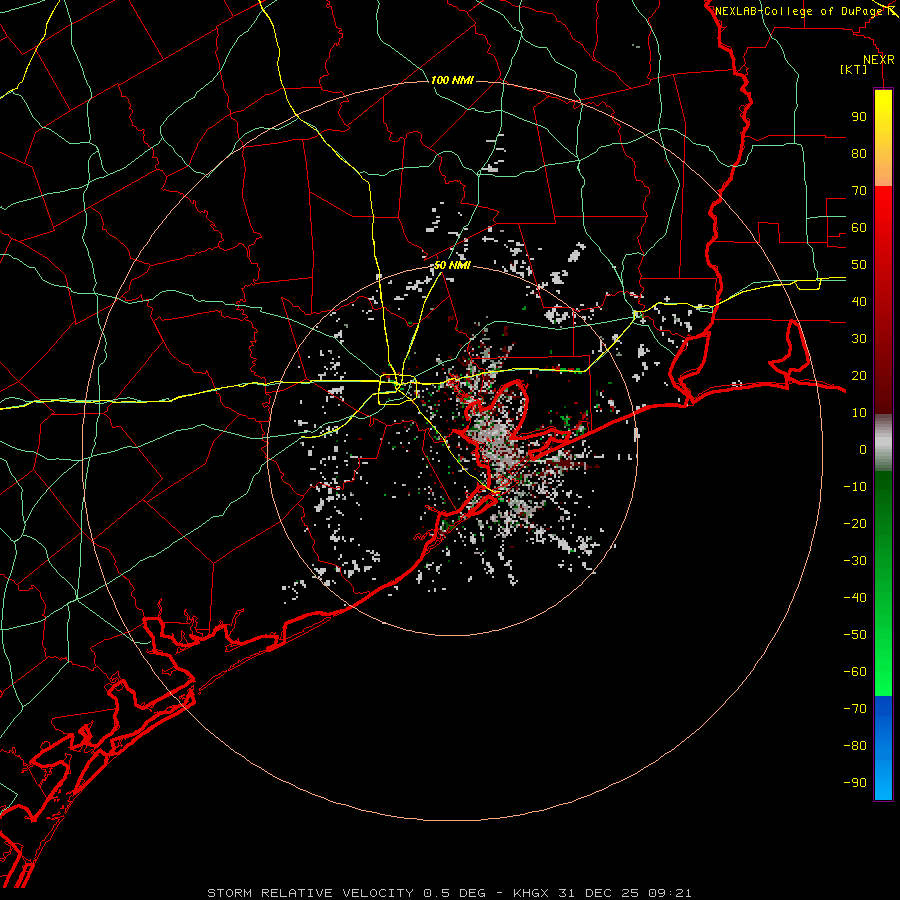Screen dimensions: 900x900
Task: Click the -50 value on the velocity scale
Action: (x=855, y=635)
